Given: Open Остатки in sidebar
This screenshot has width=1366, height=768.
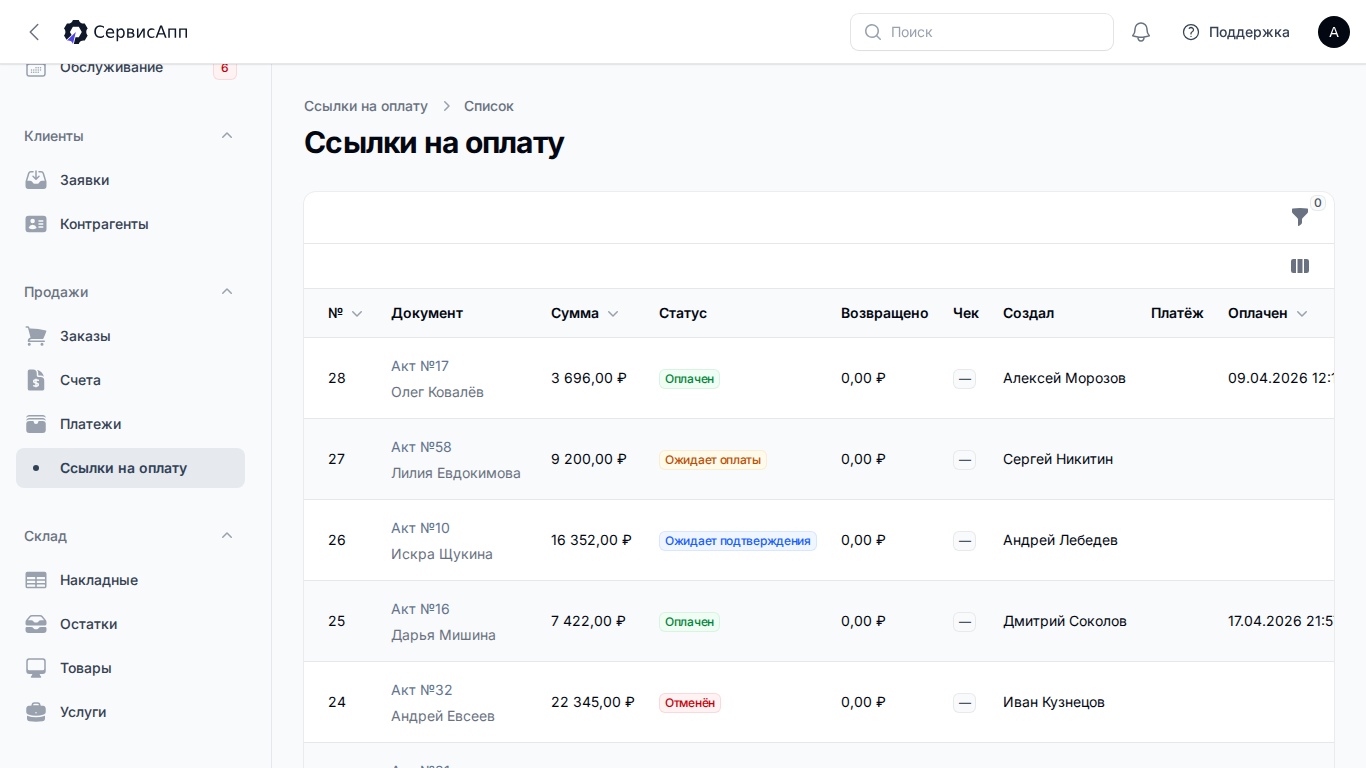Looking at the screenshot, I should click(130, 624).
